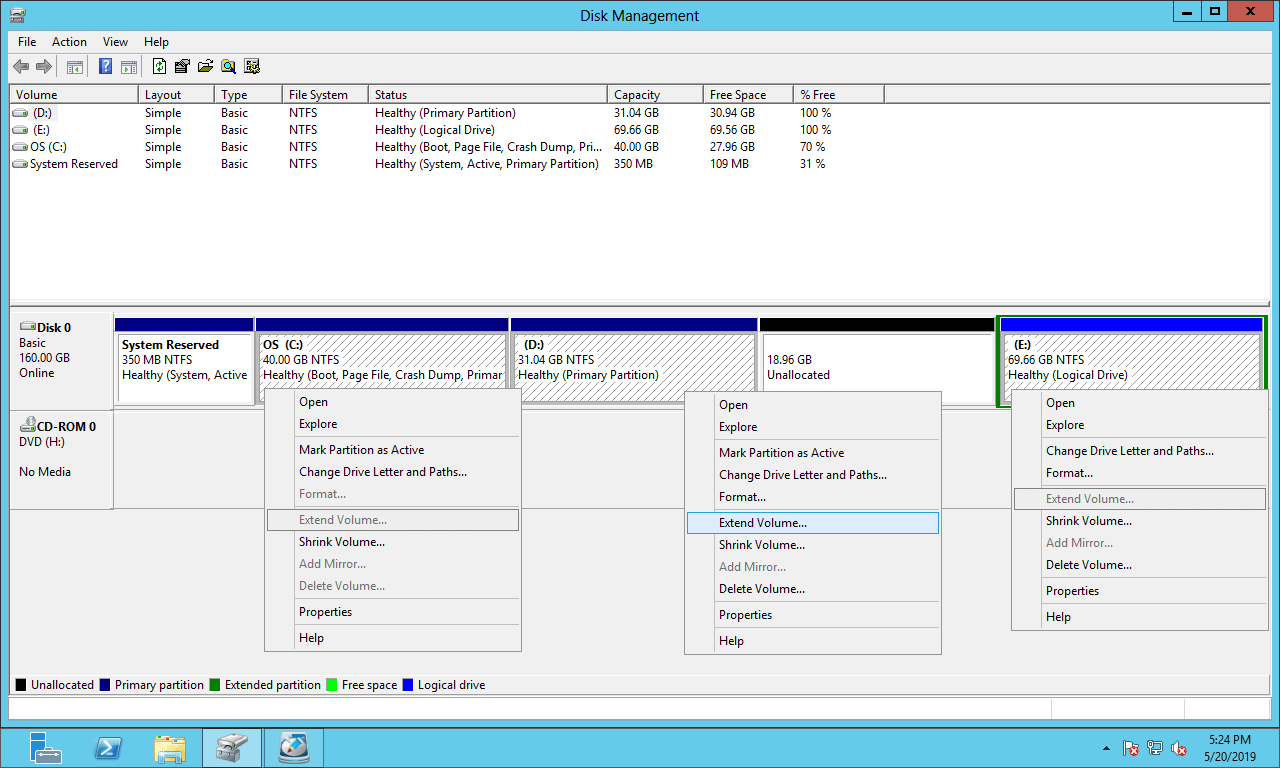Select the System Reserved row in volume list
Screen dimensions: 1280x768
coord(73,164)
